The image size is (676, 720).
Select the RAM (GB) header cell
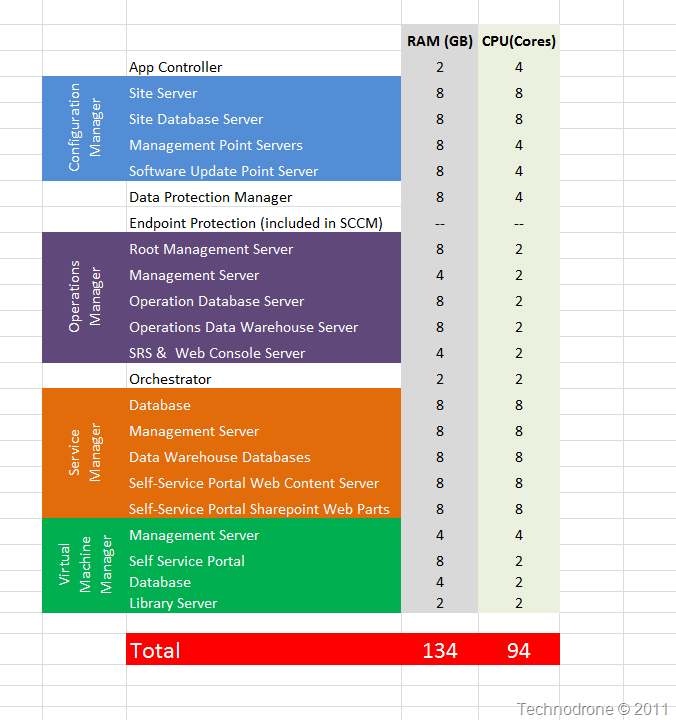pyautogui.click(x=440, y=38)
